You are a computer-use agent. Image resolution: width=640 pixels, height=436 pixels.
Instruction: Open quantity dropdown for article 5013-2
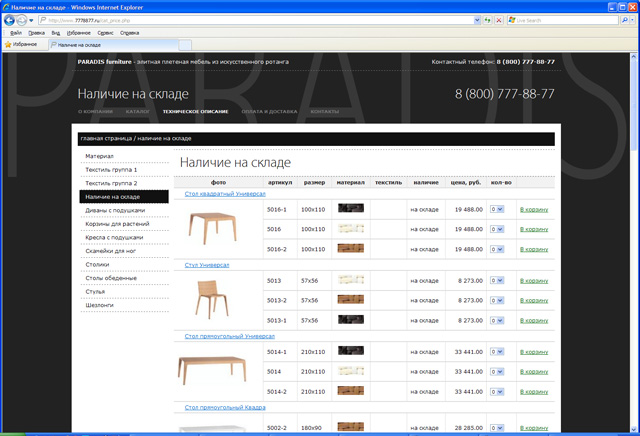(x=497, y=300)
